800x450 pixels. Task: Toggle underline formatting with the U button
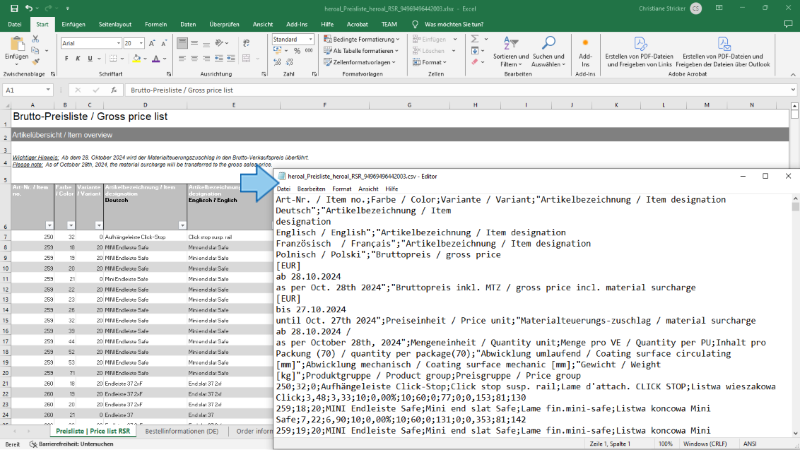point(90,59)
